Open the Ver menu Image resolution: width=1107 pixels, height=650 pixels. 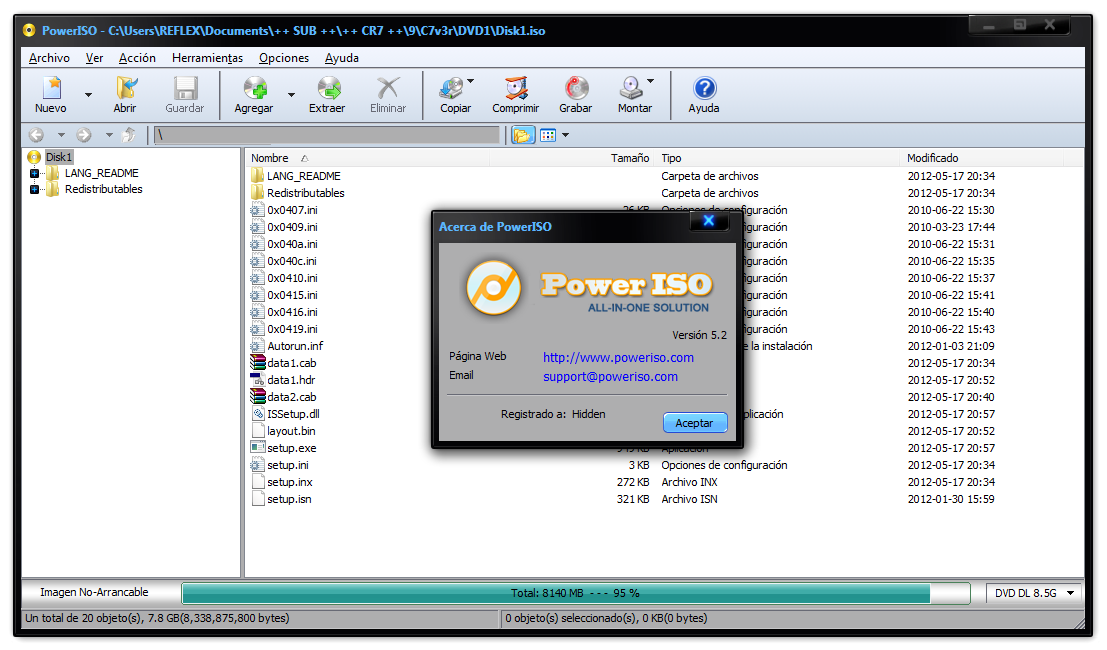point(94,58)
